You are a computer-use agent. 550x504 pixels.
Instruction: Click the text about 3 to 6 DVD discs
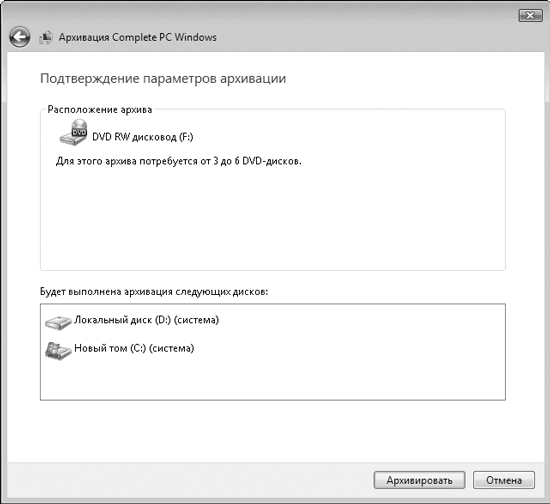[x=179, y=161]
